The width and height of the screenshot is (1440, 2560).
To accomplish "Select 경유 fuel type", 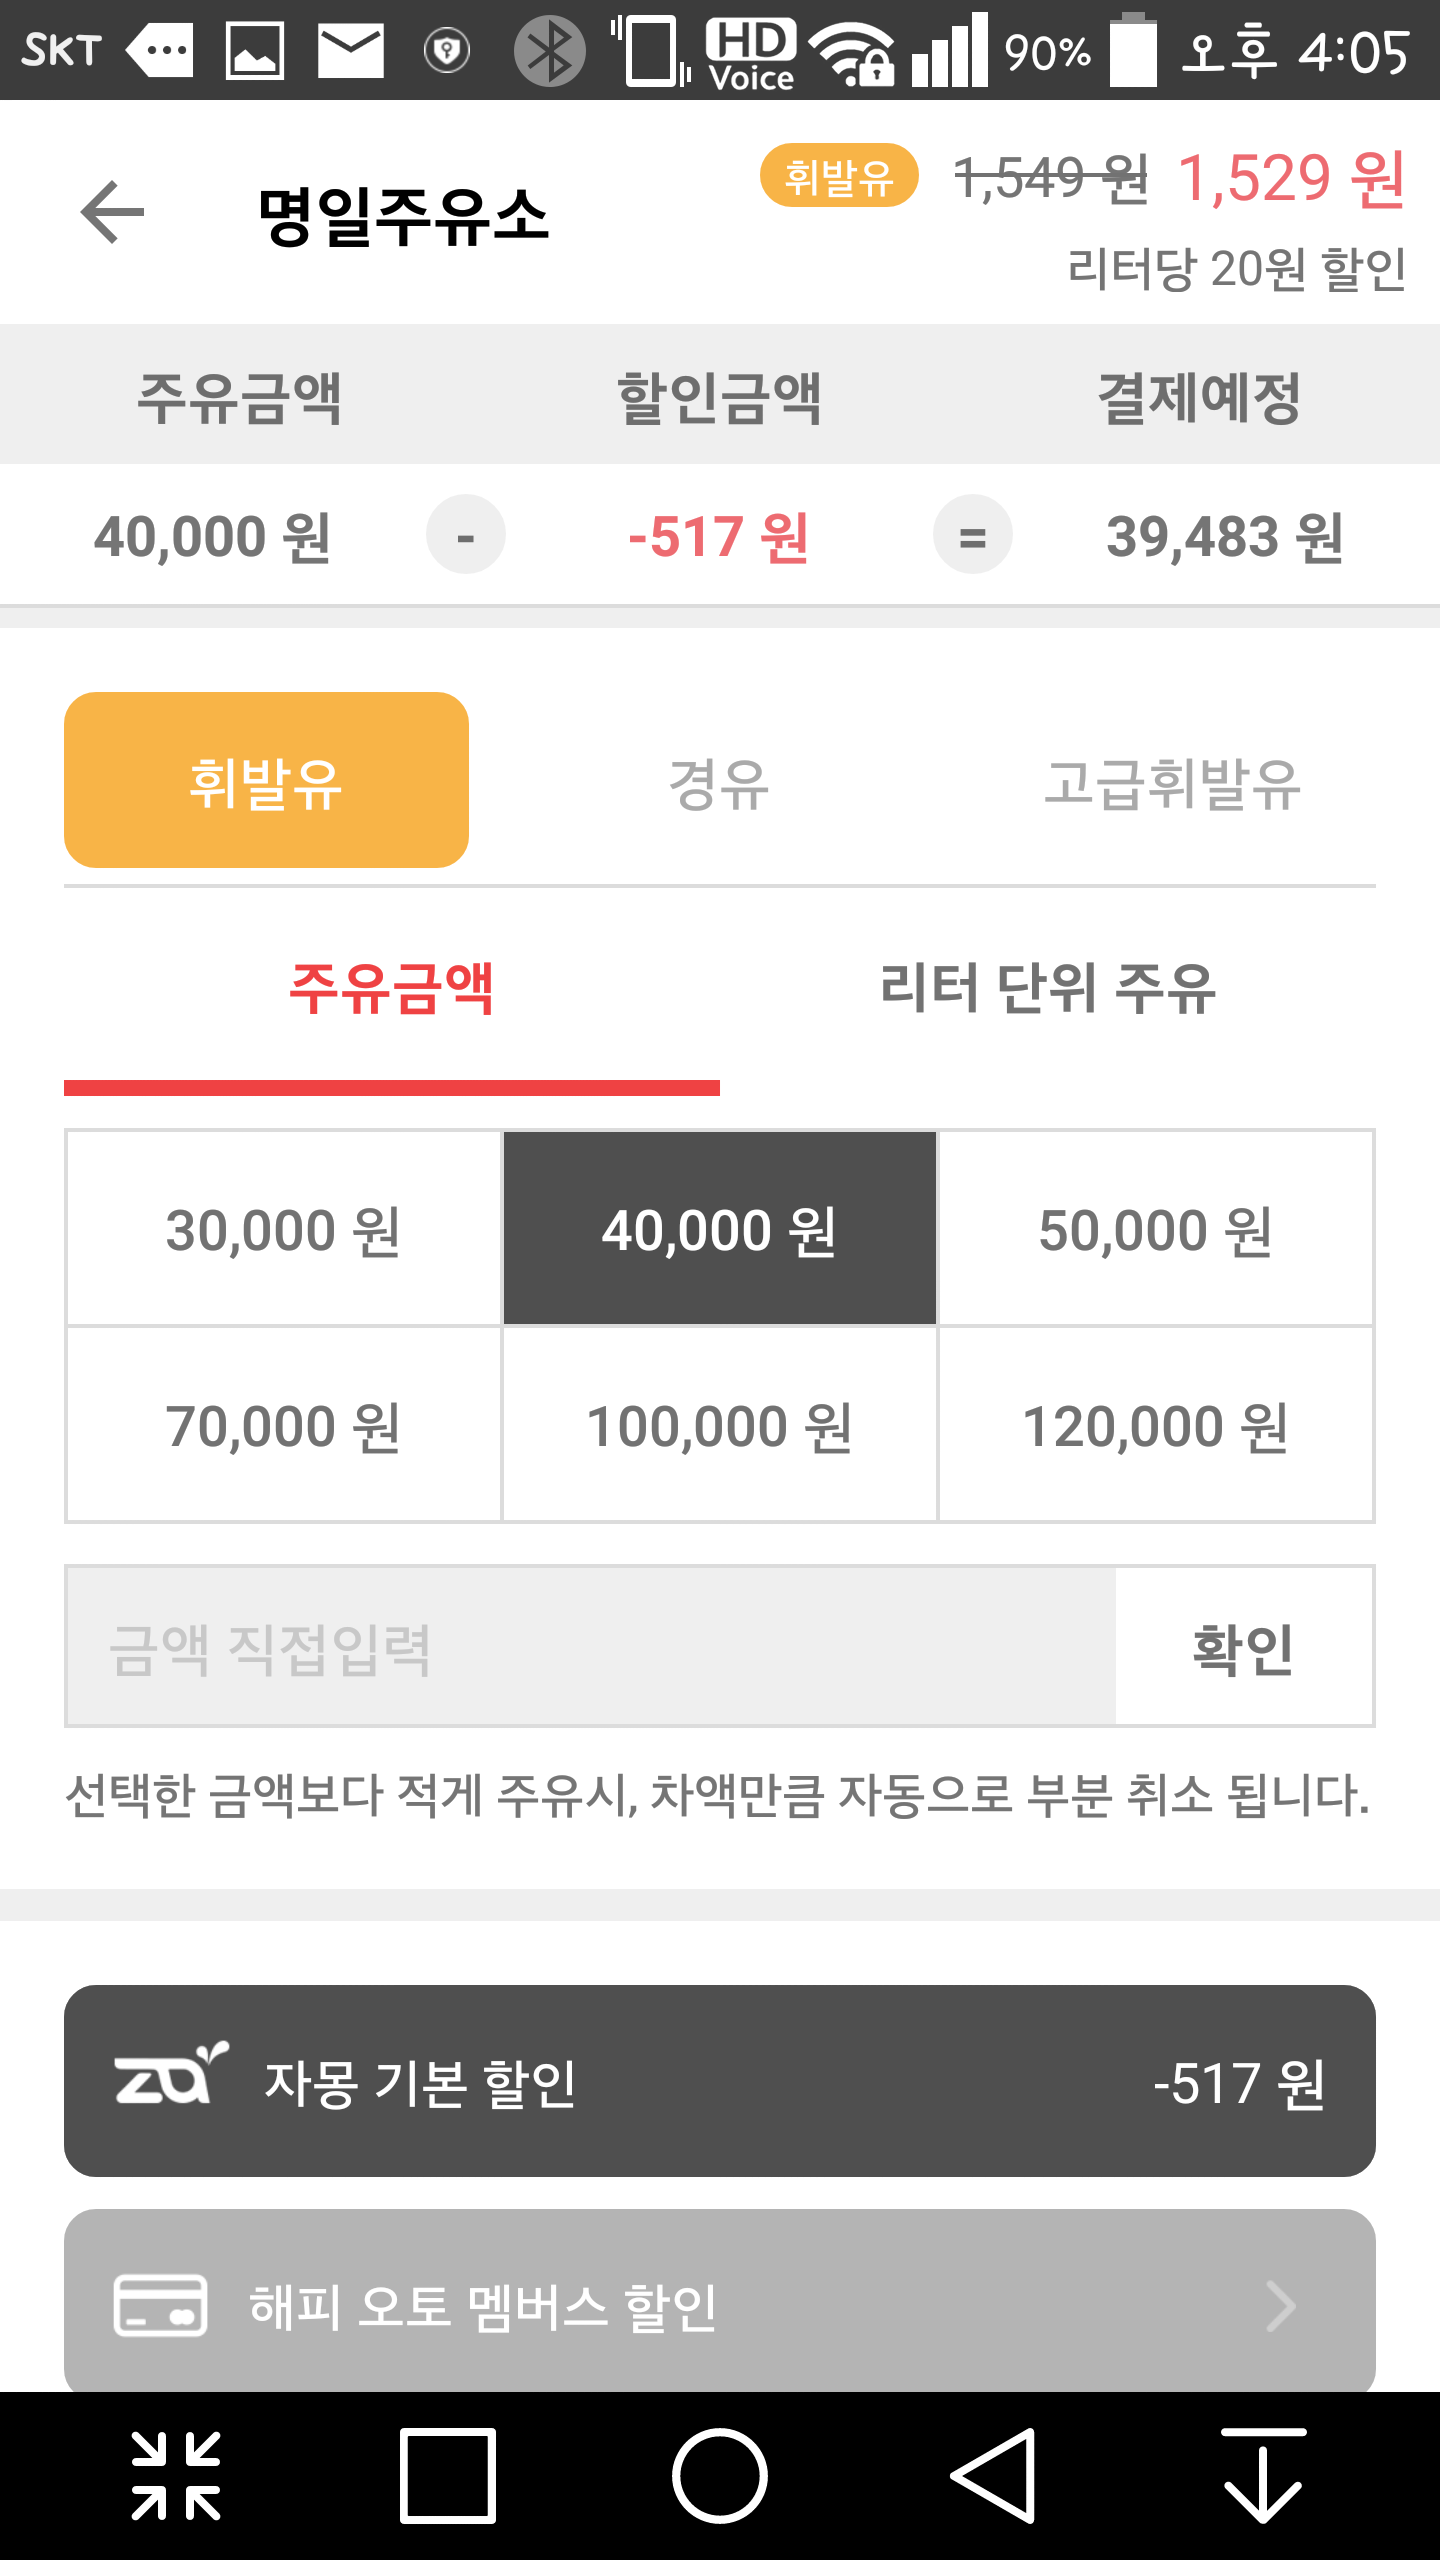I will point(718,784).
